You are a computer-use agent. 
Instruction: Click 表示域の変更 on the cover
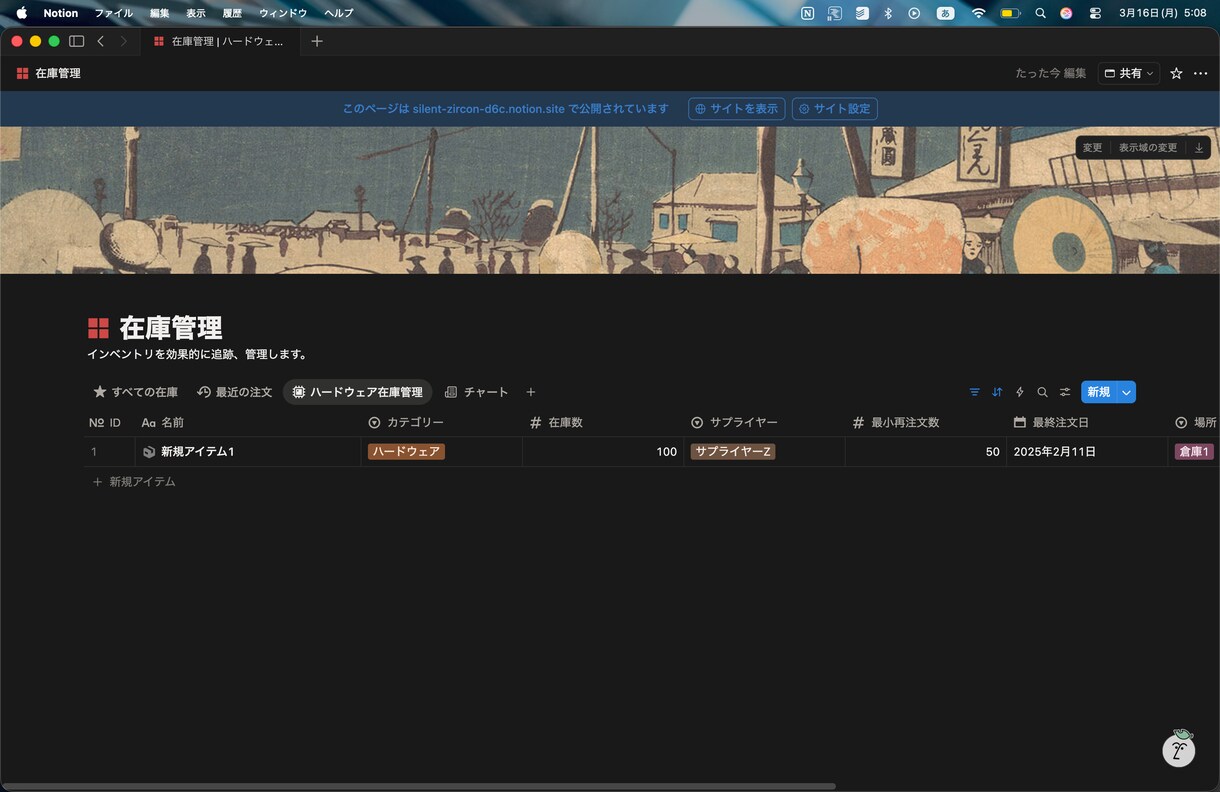1148,148
